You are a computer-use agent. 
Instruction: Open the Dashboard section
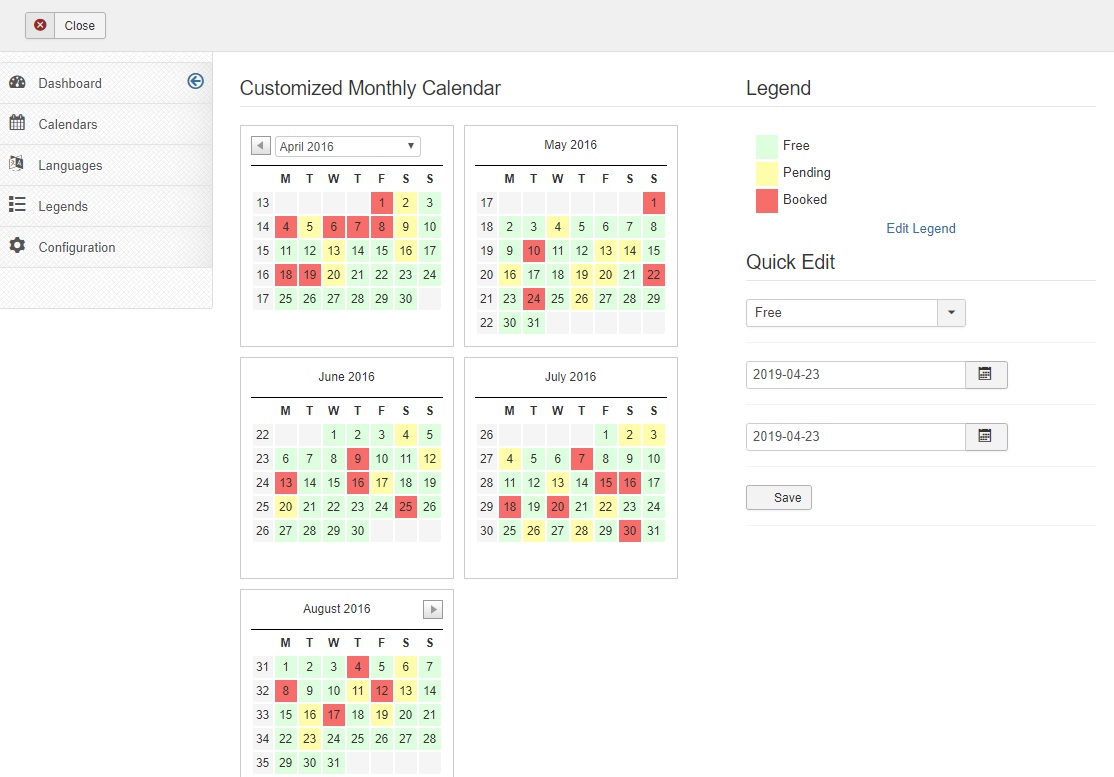(68, 83)
